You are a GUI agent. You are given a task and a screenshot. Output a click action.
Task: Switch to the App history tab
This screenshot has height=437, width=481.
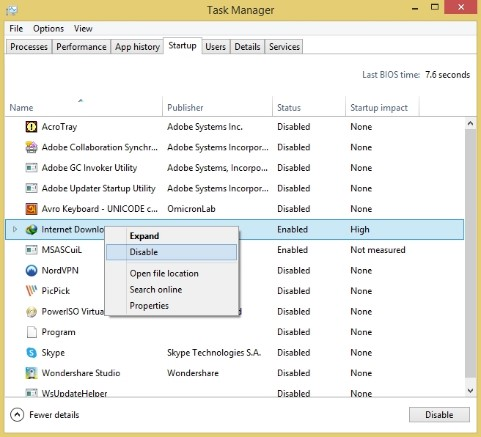137,47
